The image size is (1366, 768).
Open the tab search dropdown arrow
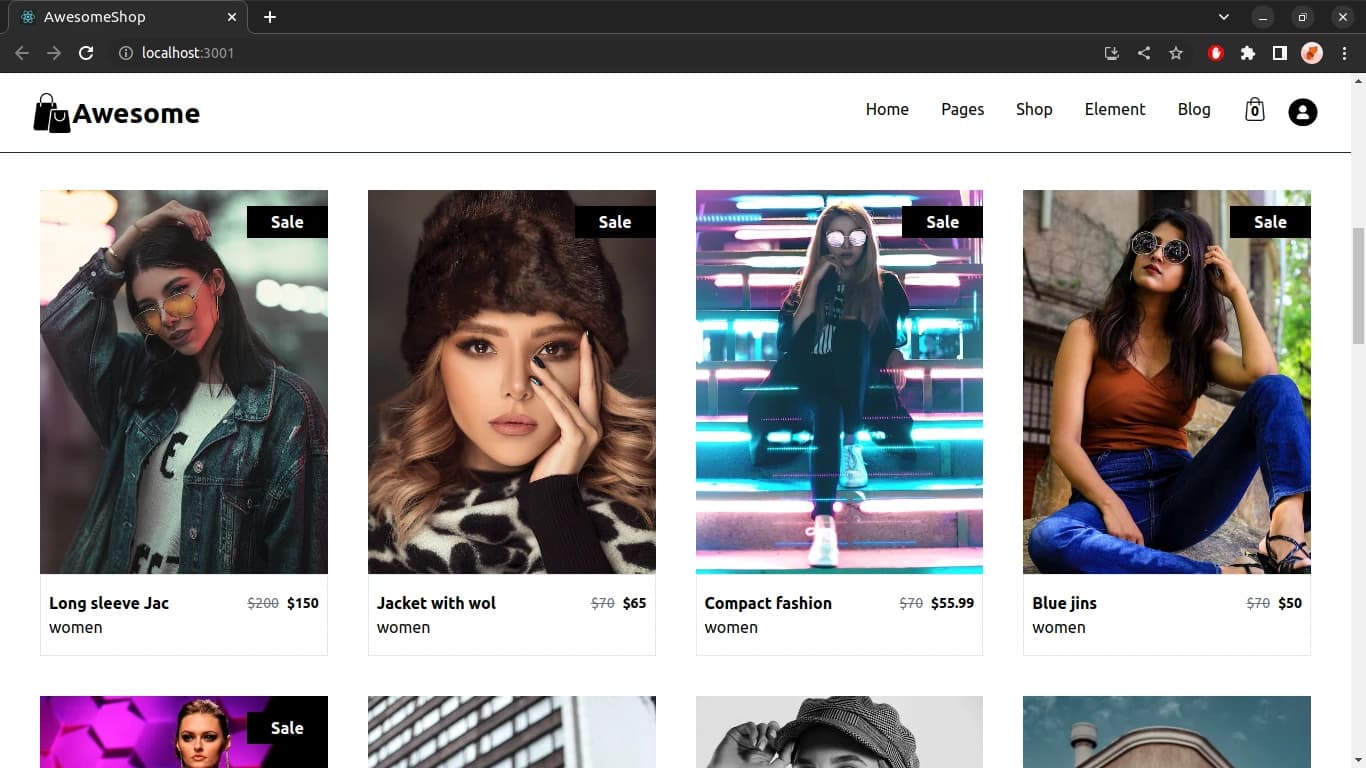pyautogui.click(x=1224, y=17)
